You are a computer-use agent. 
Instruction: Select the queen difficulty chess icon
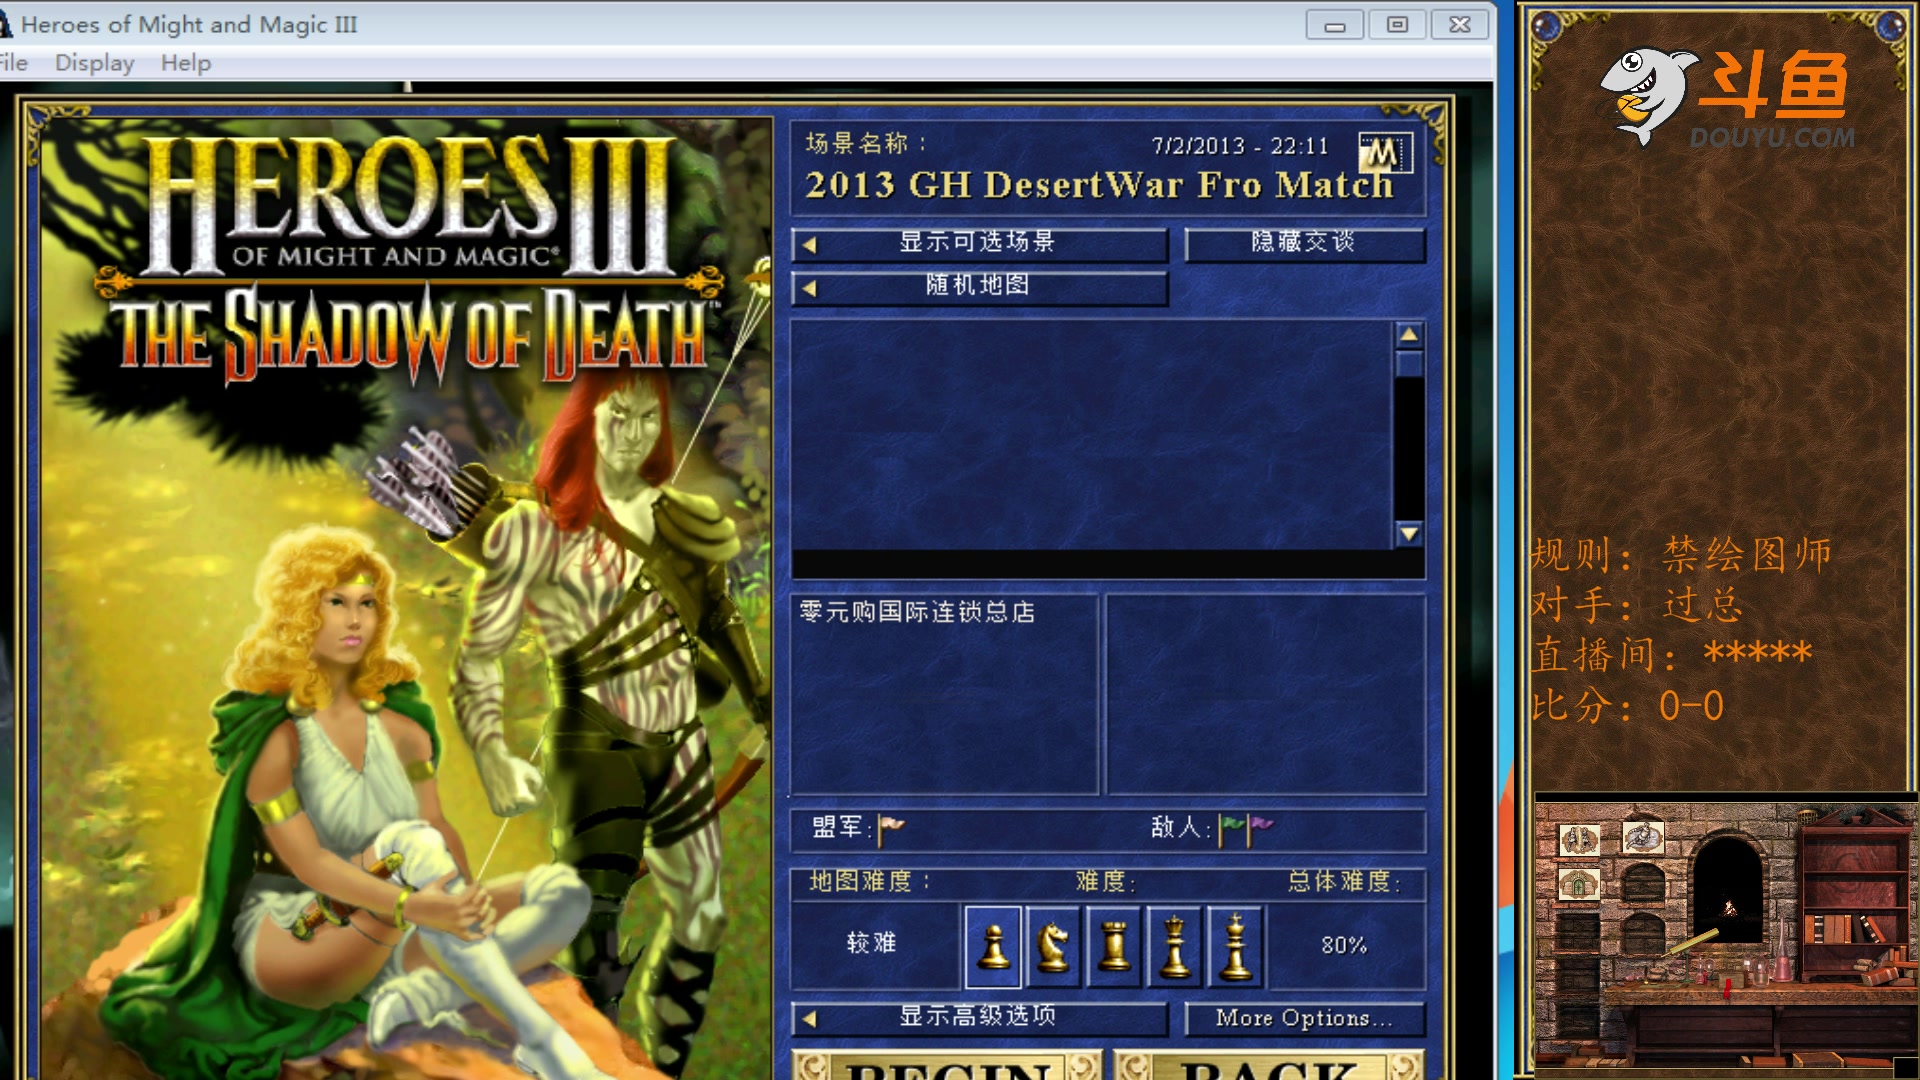pos(1175,946)
